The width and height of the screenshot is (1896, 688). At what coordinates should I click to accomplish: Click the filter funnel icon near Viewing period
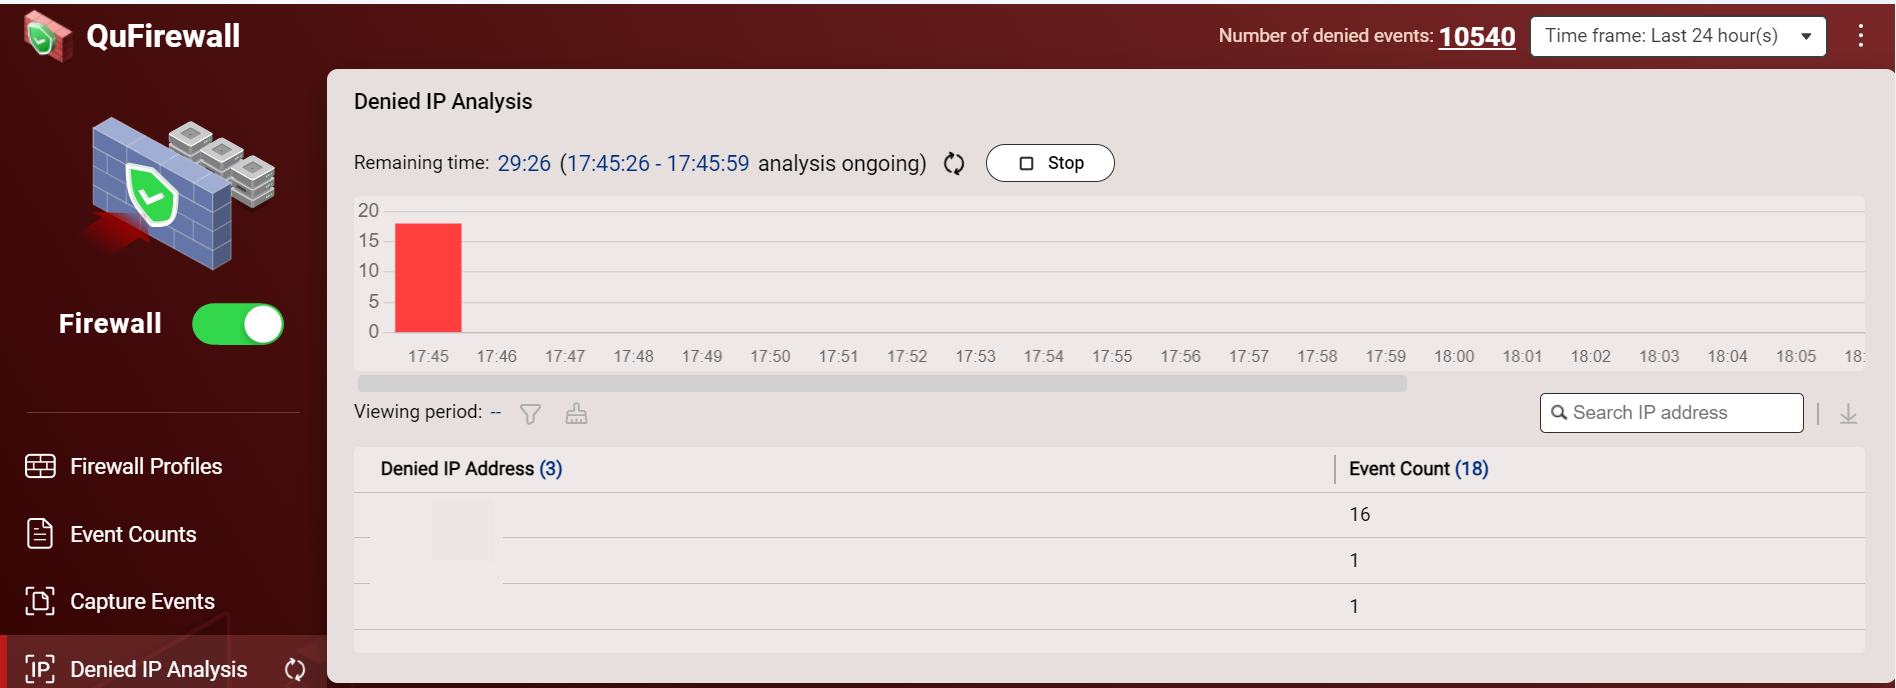tap(530, 414)
